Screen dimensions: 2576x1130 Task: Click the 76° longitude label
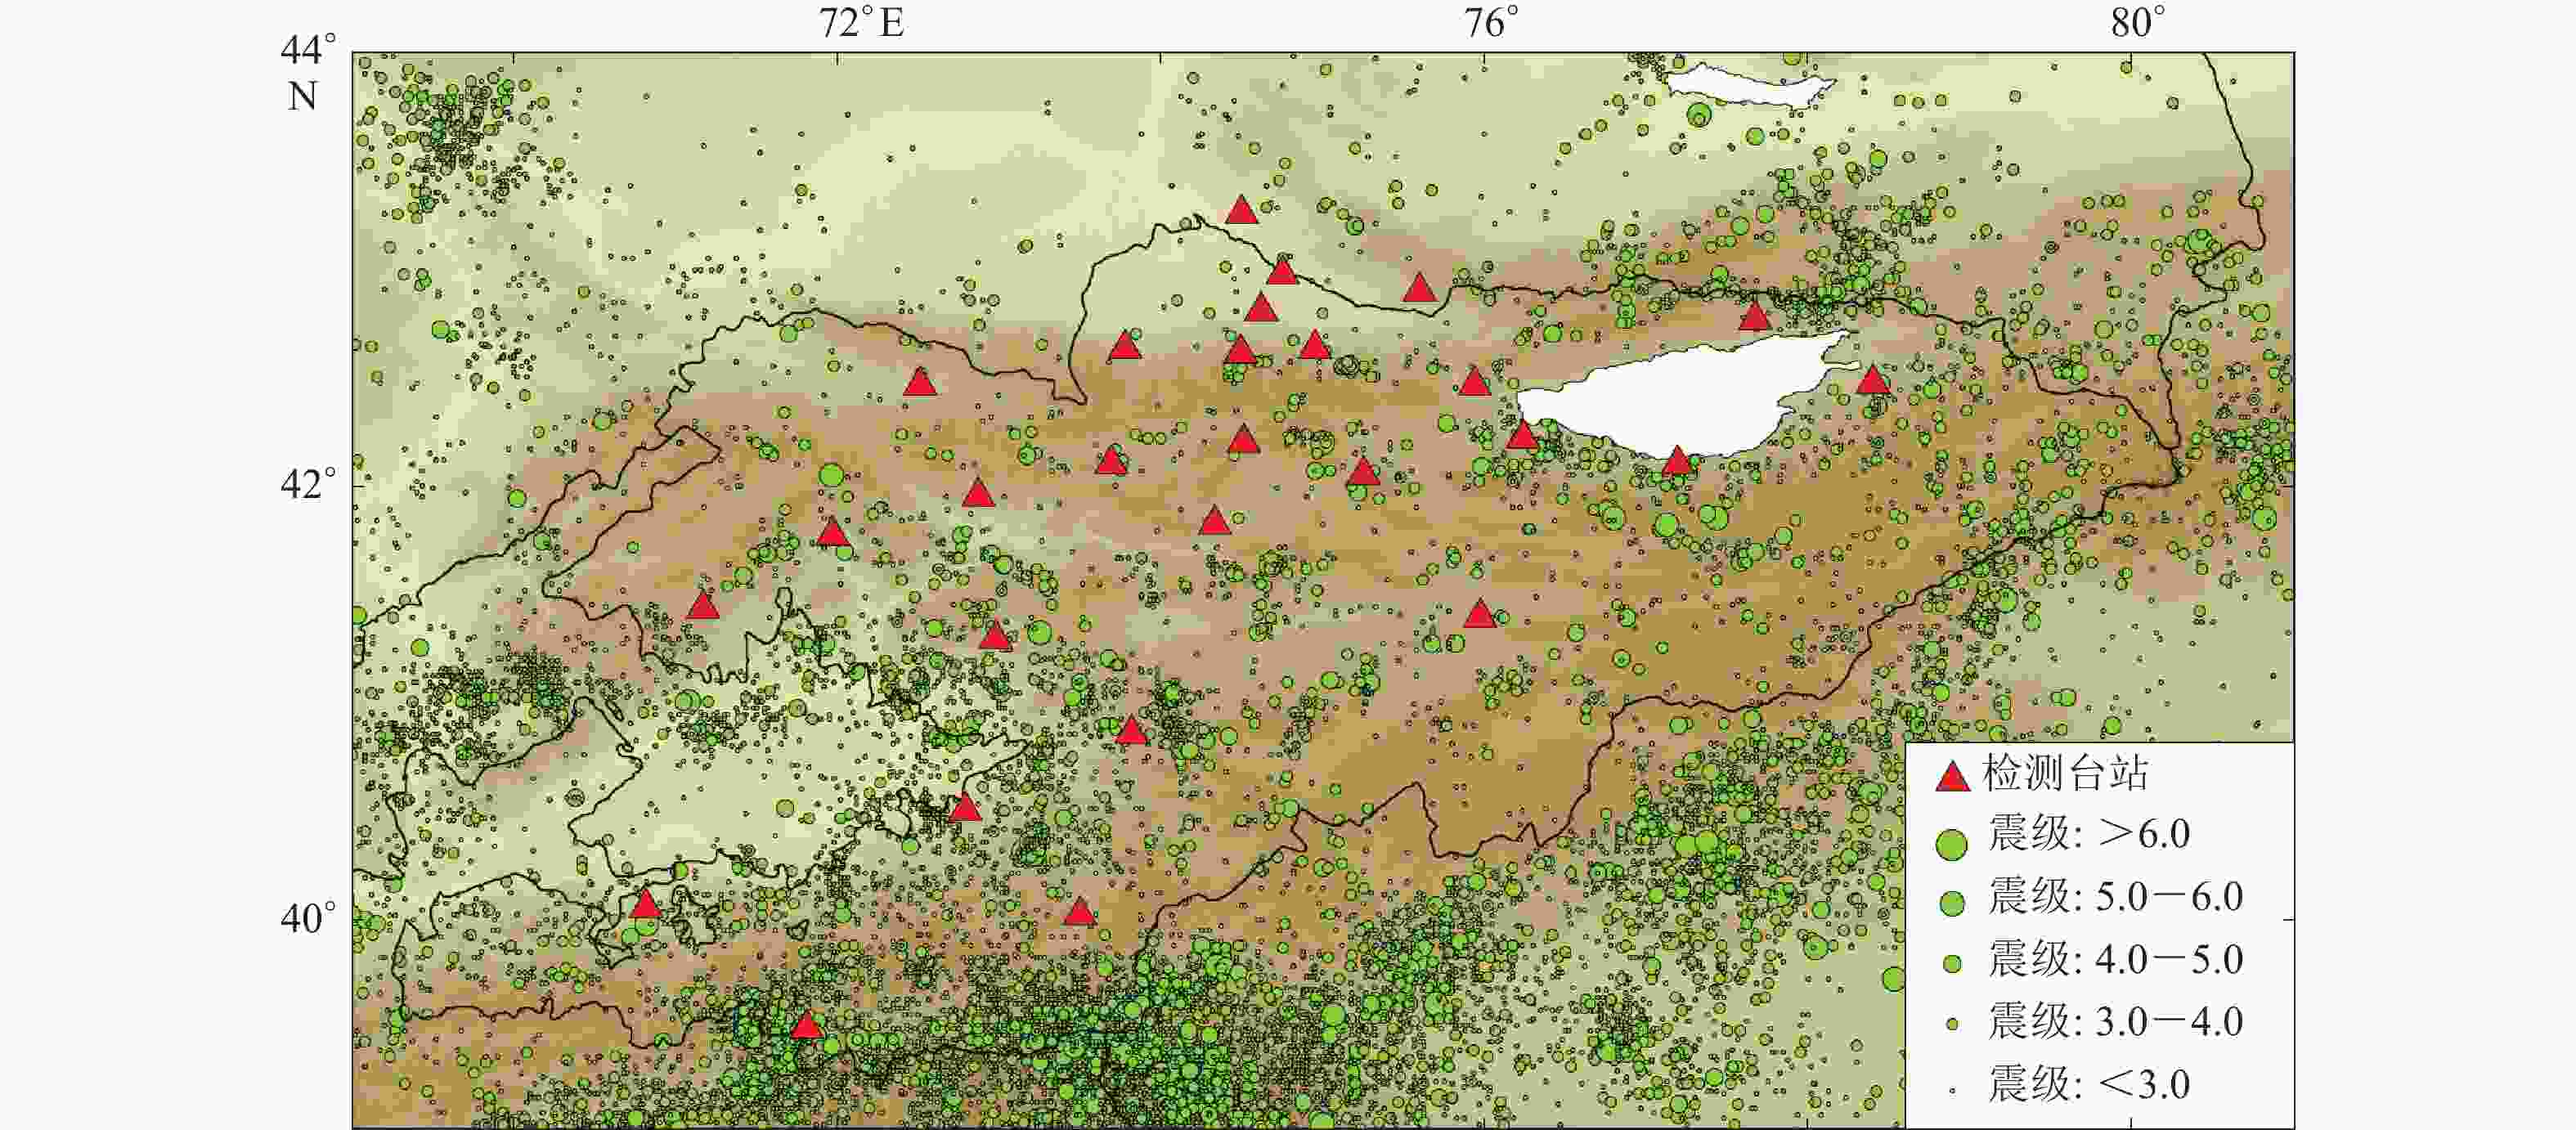point(1490,22)
